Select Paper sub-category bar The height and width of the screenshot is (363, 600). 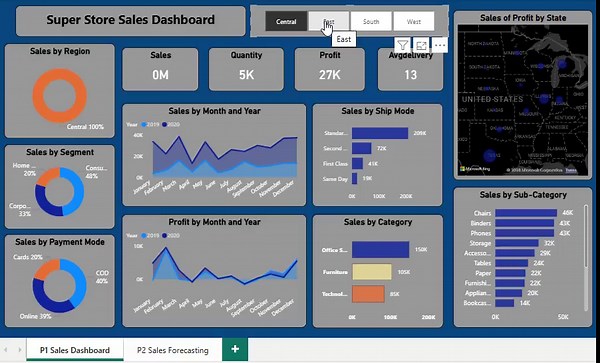(510, 273)
